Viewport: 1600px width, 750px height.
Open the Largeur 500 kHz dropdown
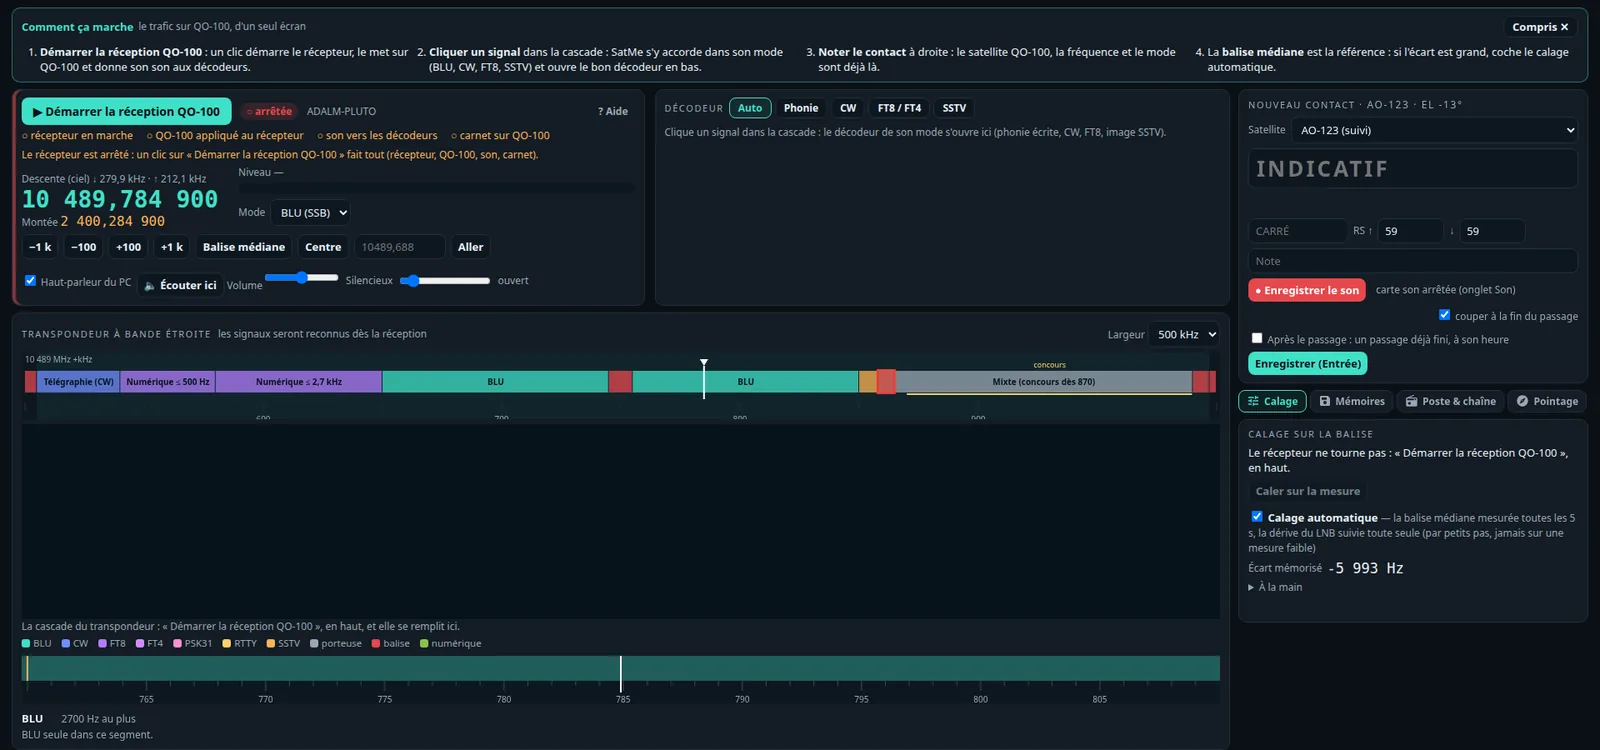click(1185, 334)
